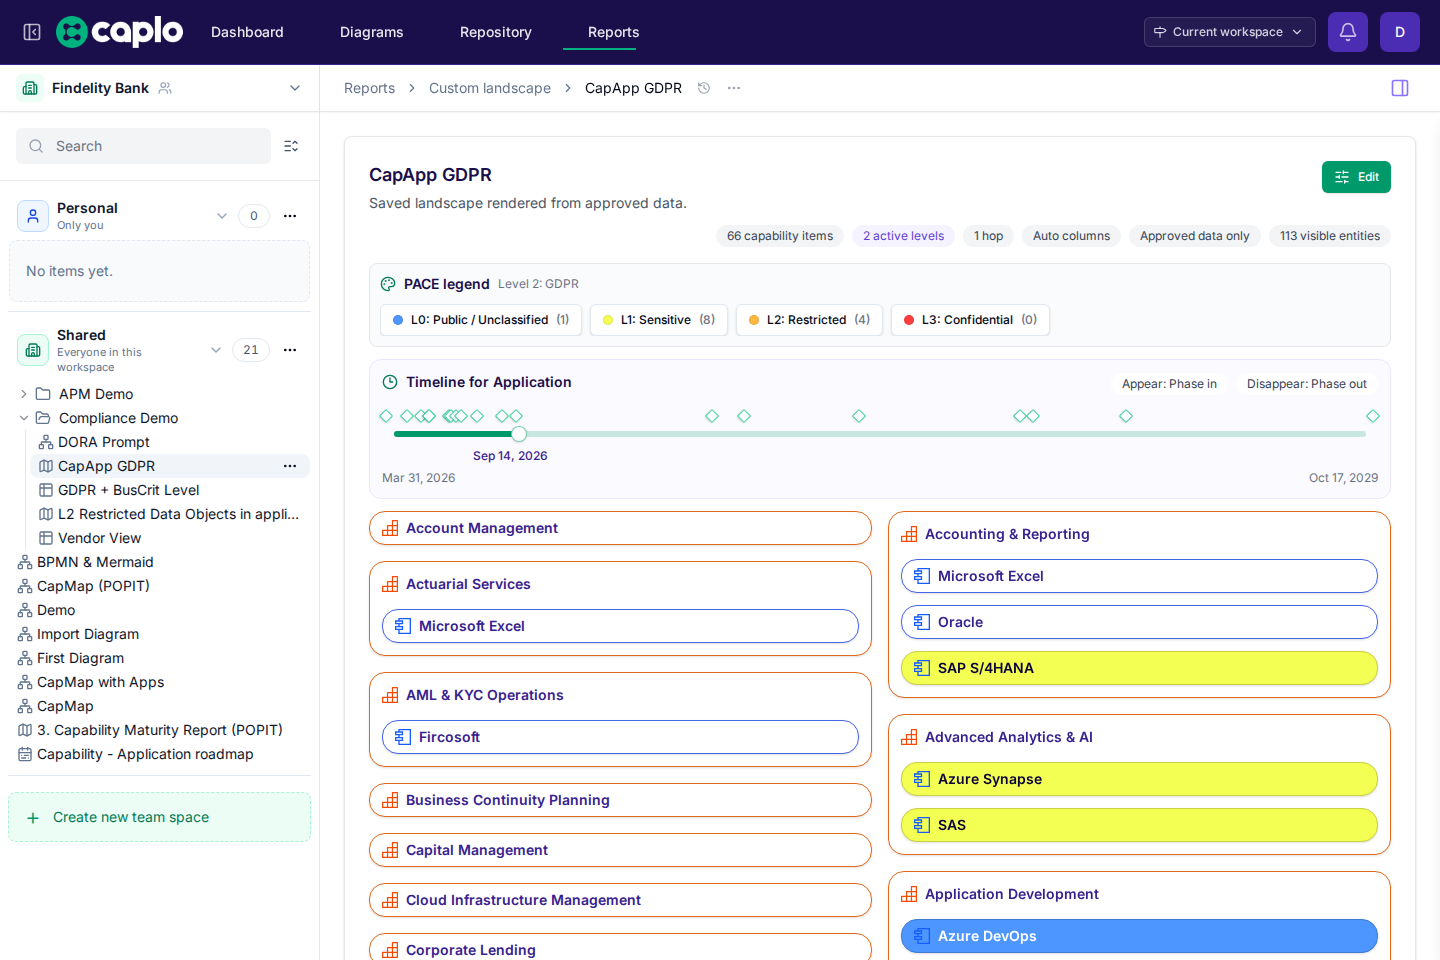Open the Azure DevOps application card
Screen dimensions: 1440x960
pos(1139,936)
